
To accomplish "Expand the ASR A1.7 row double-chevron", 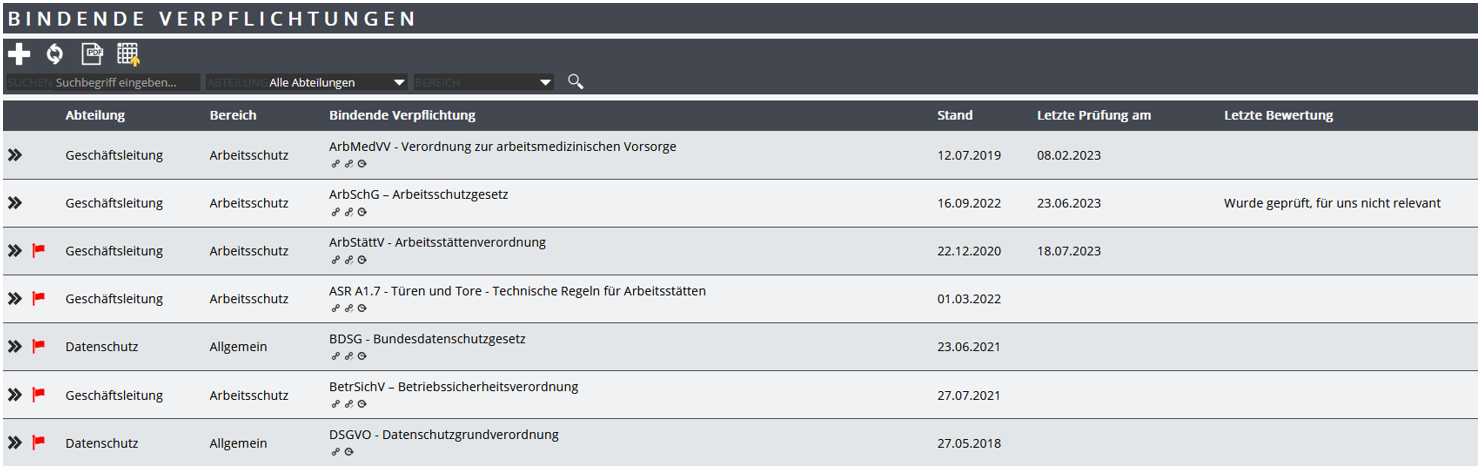I will [x=14, y=299].
